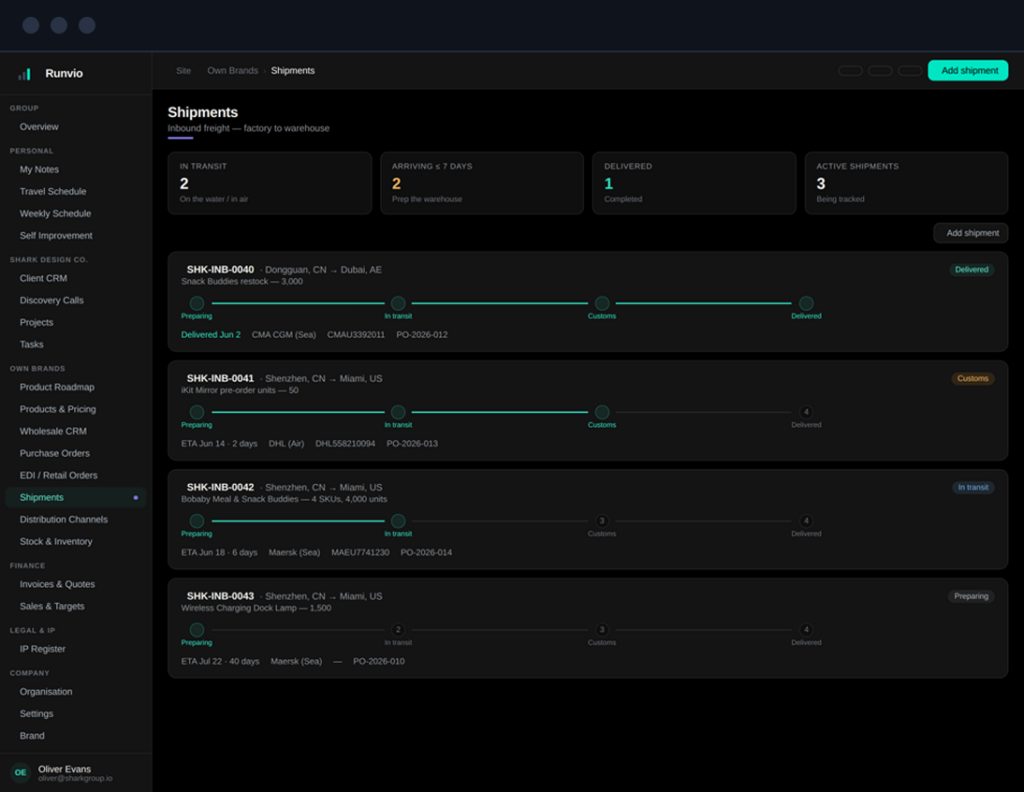Click the In transit badge on SHK-INB-0042
Image resolution: width=1024 pixels, height=792 pixels.
972,488
